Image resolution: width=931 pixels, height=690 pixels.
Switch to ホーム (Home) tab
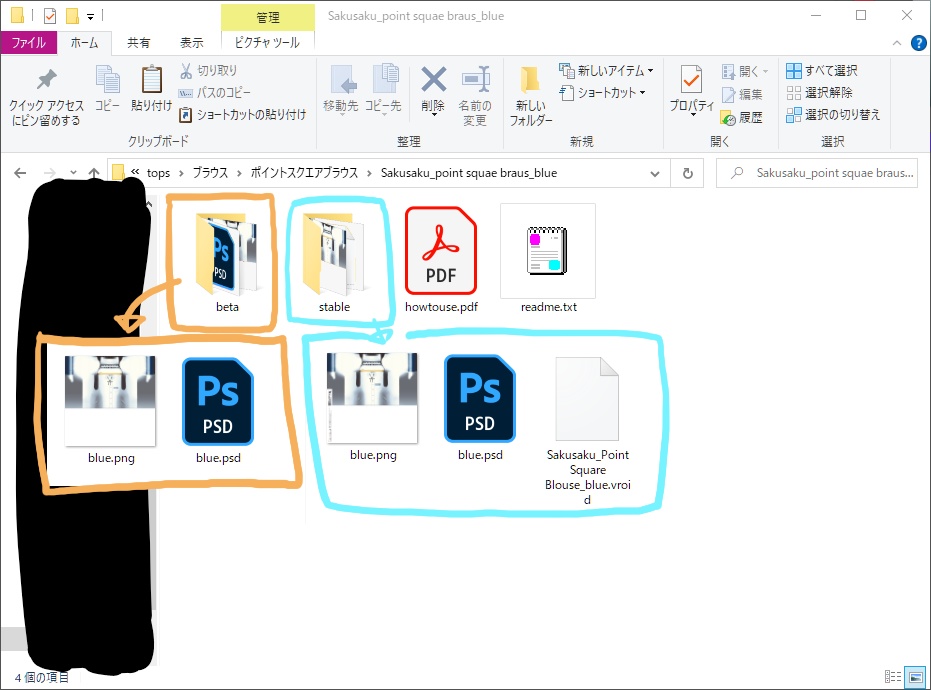[84, 42]
